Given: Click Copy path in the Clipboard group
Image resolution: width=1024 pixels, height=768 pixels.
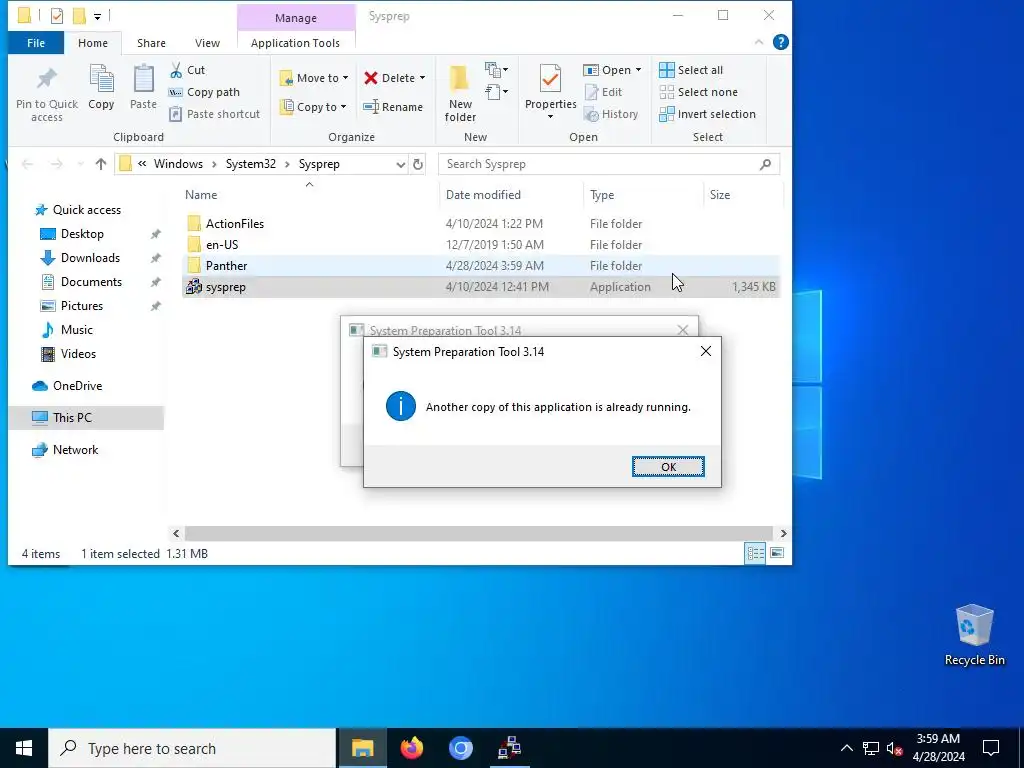Looking at the screenshot, I should (204, 92).
